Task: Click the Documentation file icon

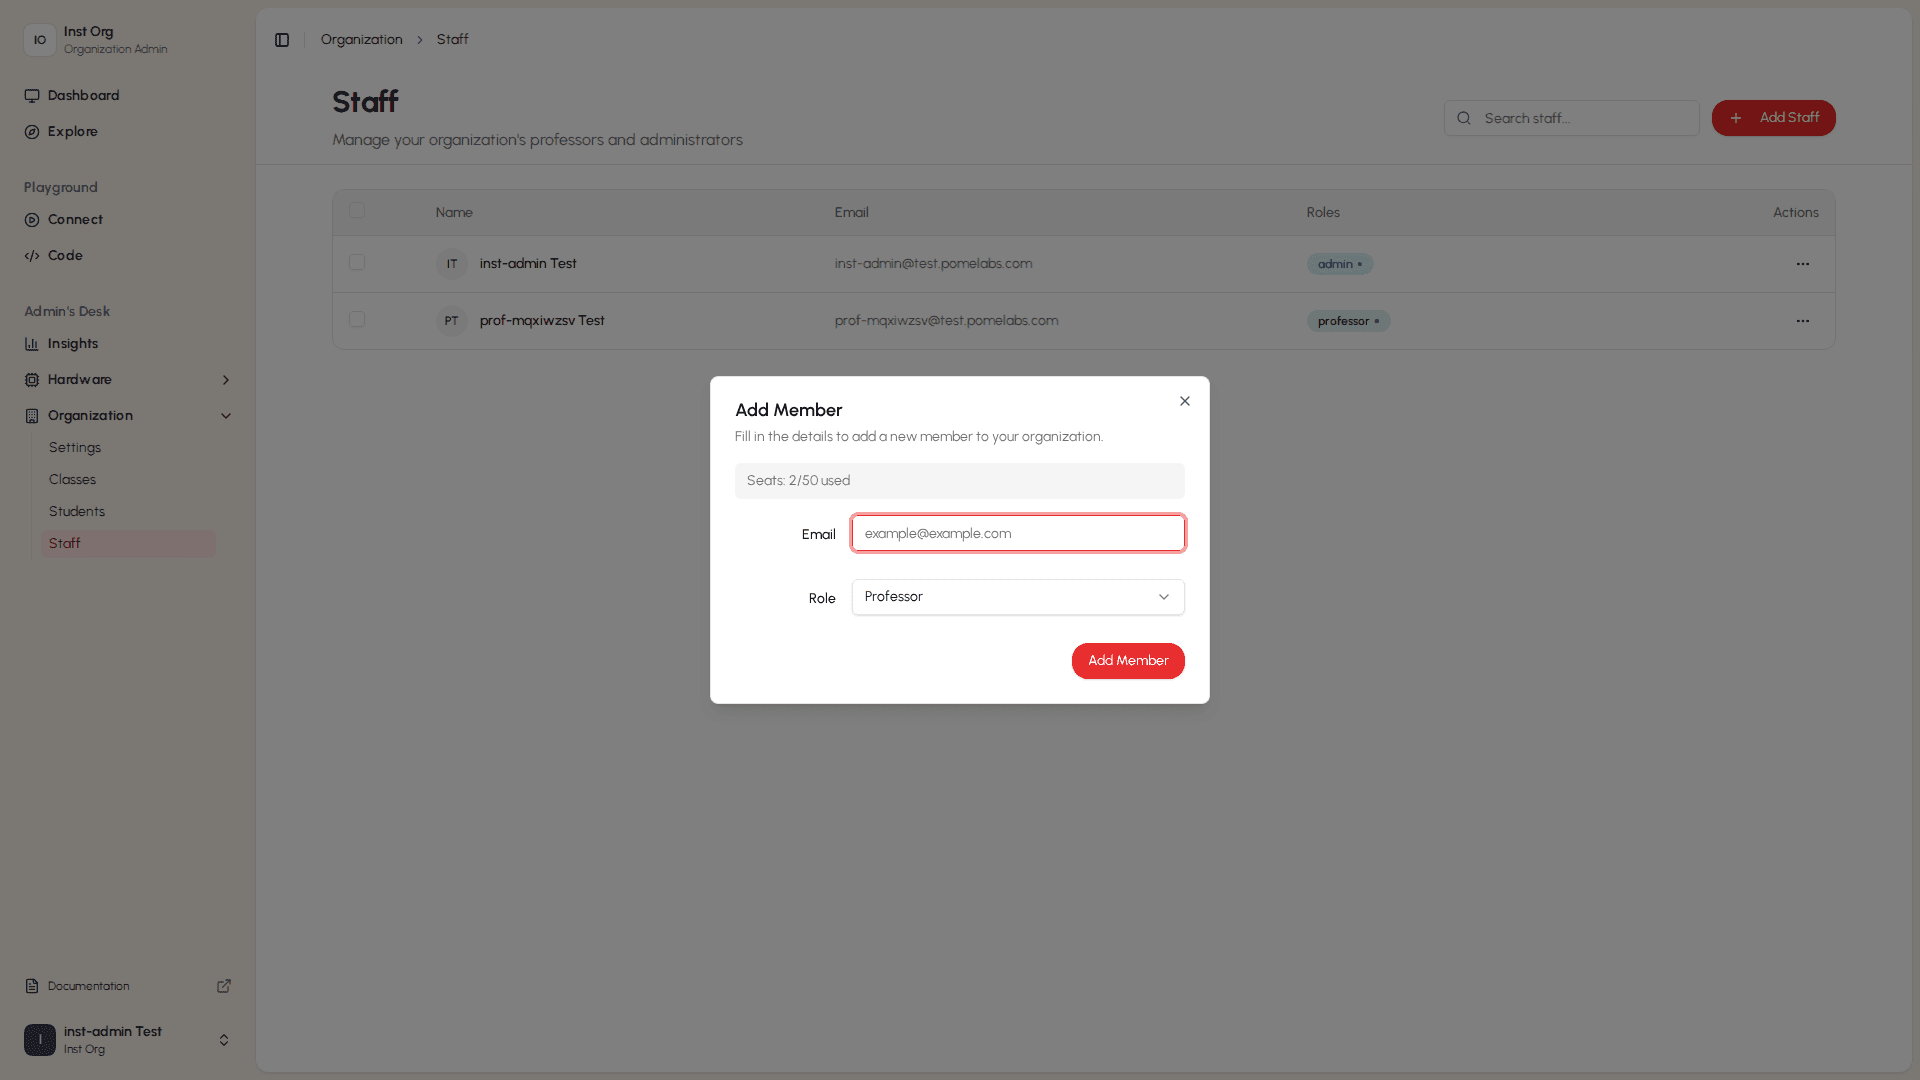Action: tap(32, 986)
